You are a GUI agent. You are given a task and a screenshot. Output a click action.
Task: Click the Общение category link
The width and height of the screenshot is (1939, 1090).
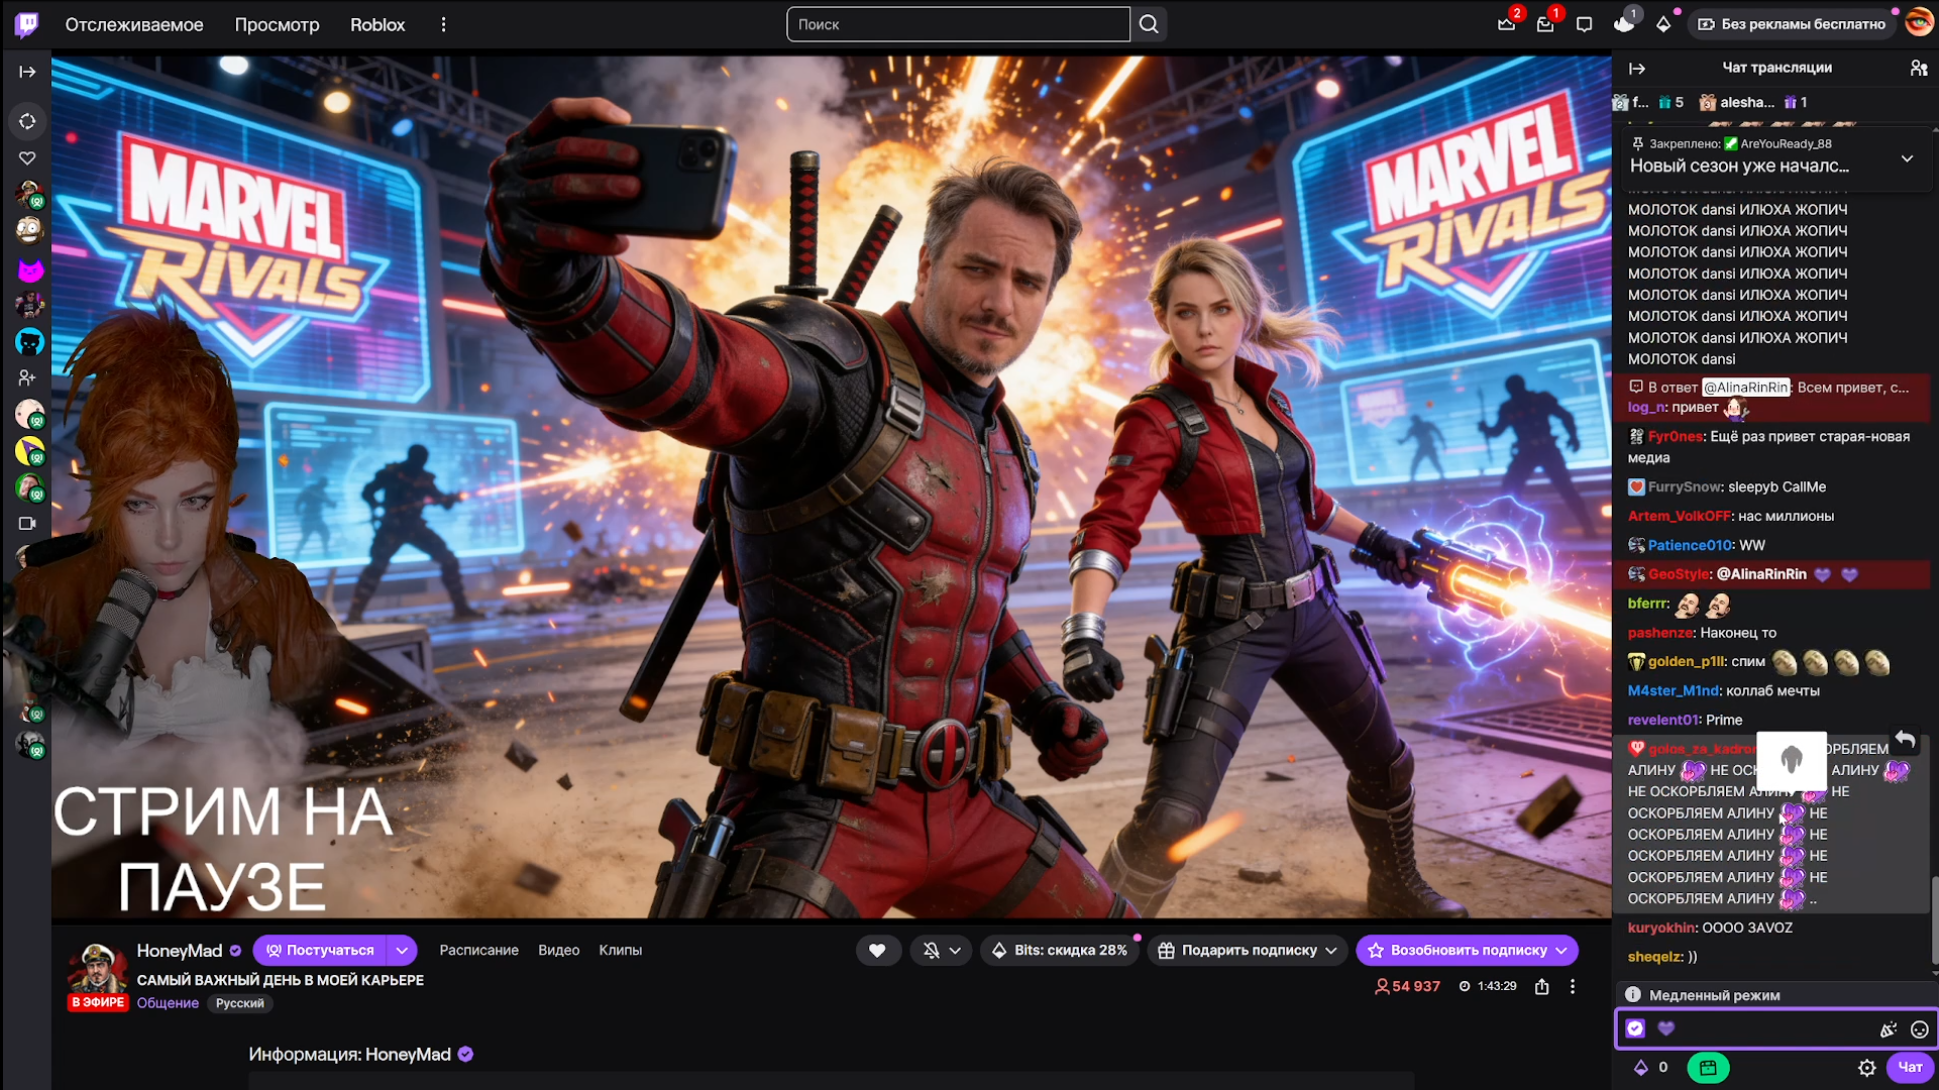168,1003
